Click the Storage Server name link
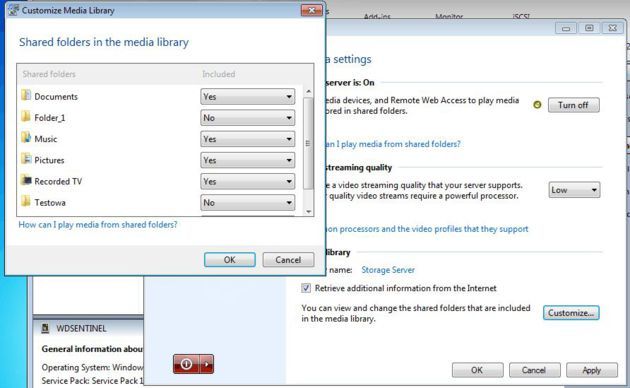630x388 pixels. [388, 270]
